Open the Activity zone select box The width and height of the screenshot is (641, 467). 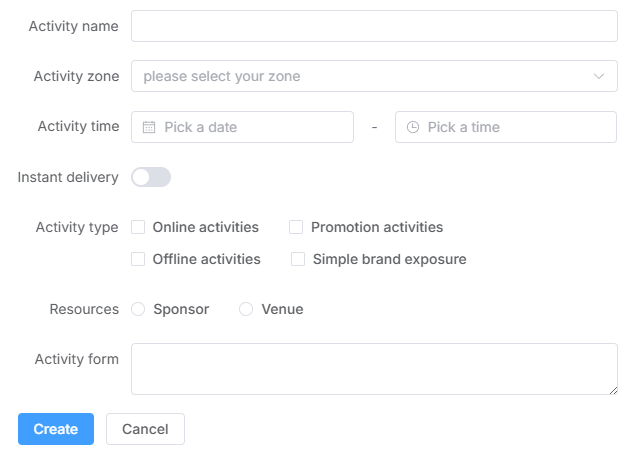click(x=360, y=76)
